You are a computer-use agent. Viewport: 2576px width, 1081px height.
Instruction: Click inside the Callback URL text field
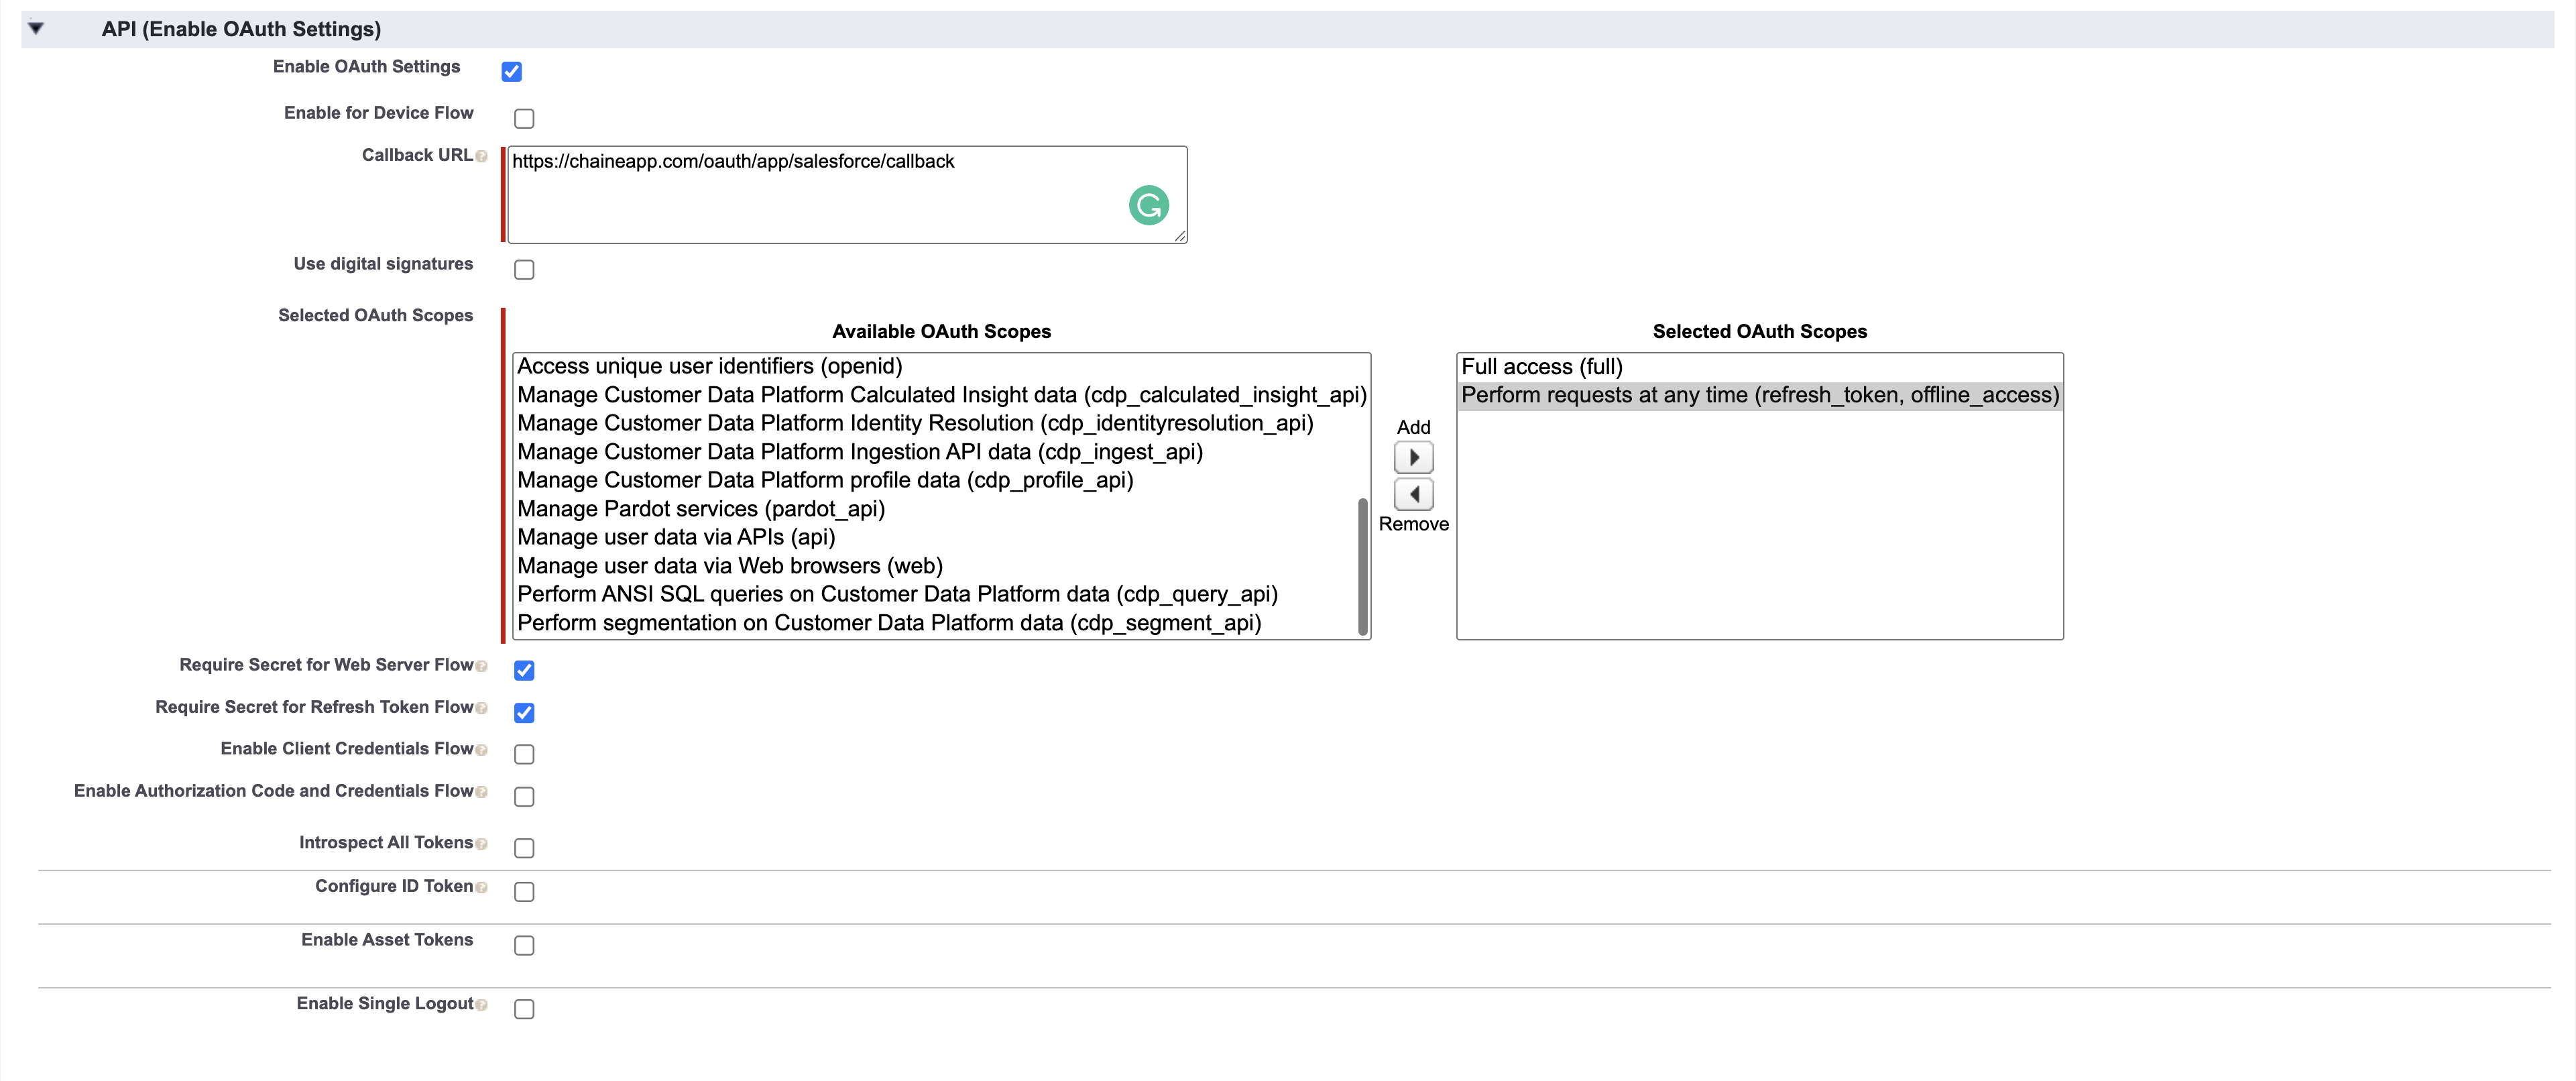(x=800, y=200)
